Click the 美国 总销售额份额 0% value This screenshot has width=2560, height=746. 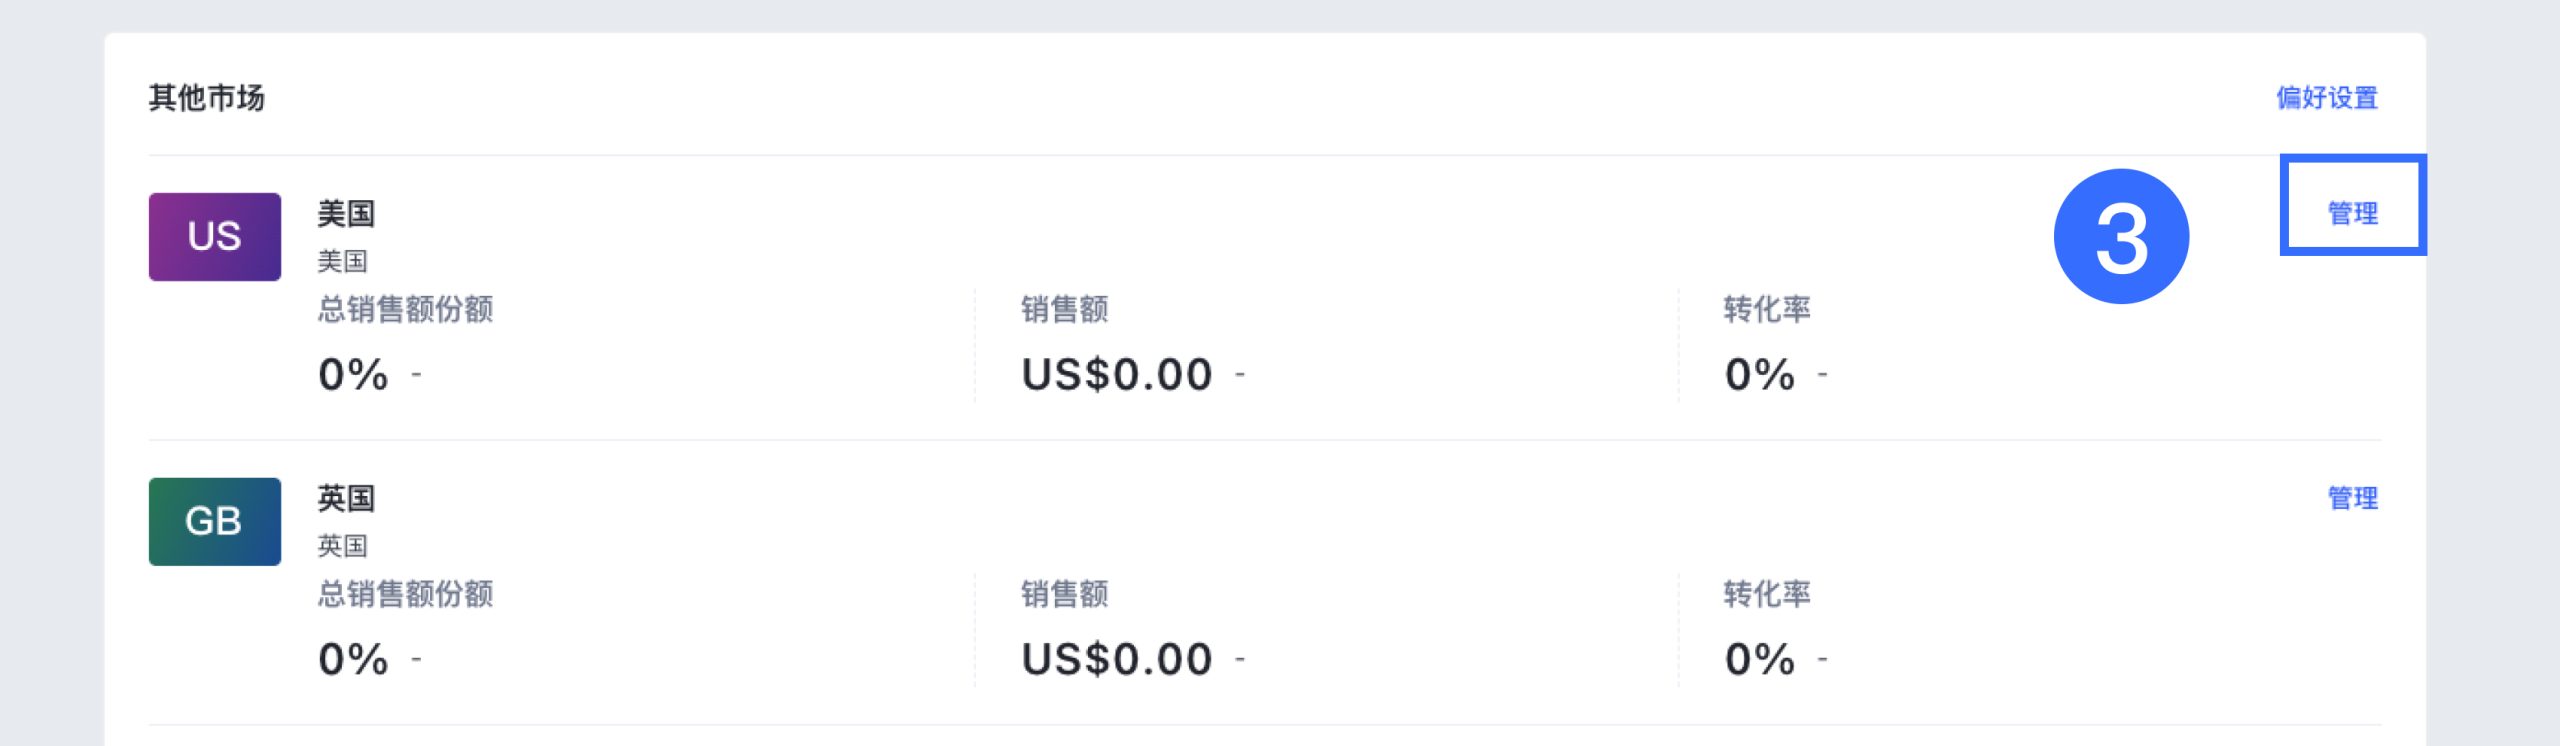pos(353,375)
